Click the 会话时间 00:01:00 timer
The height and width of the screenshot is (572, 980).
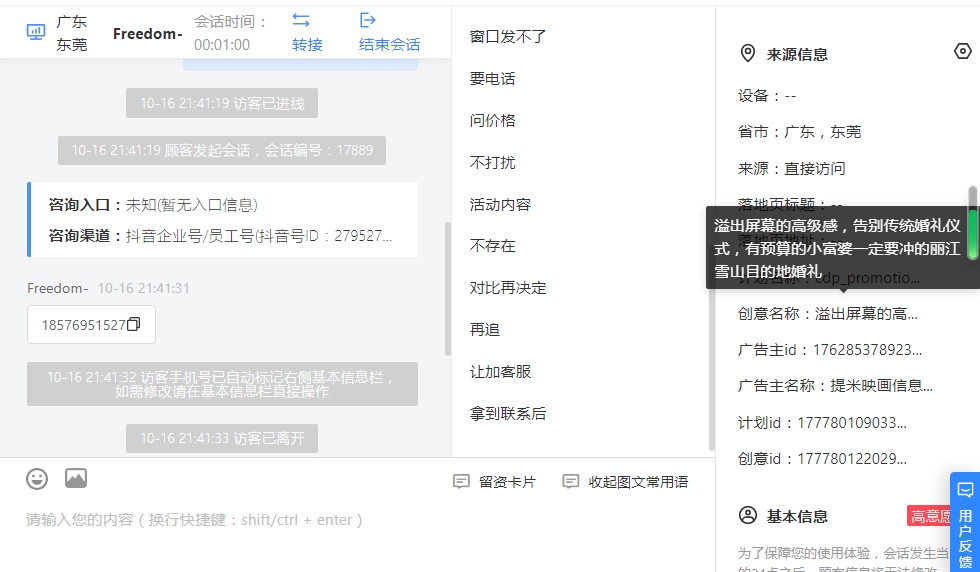[231, 33]
